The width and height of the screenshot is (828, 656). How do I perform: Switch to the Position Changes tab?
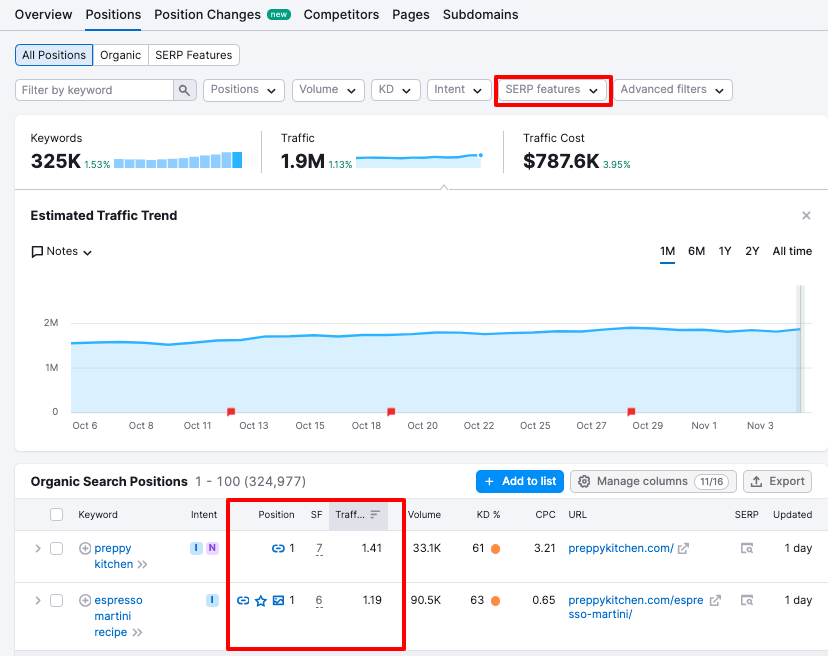[222, 15]
